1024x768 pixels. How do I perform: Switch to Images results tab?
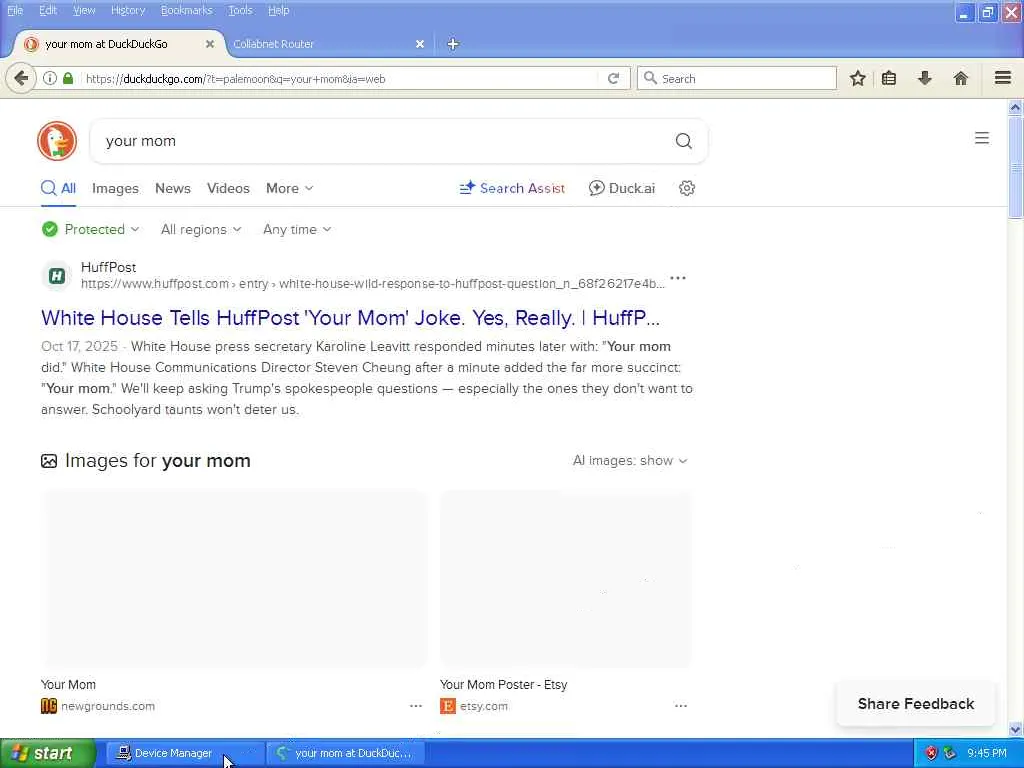116,188
